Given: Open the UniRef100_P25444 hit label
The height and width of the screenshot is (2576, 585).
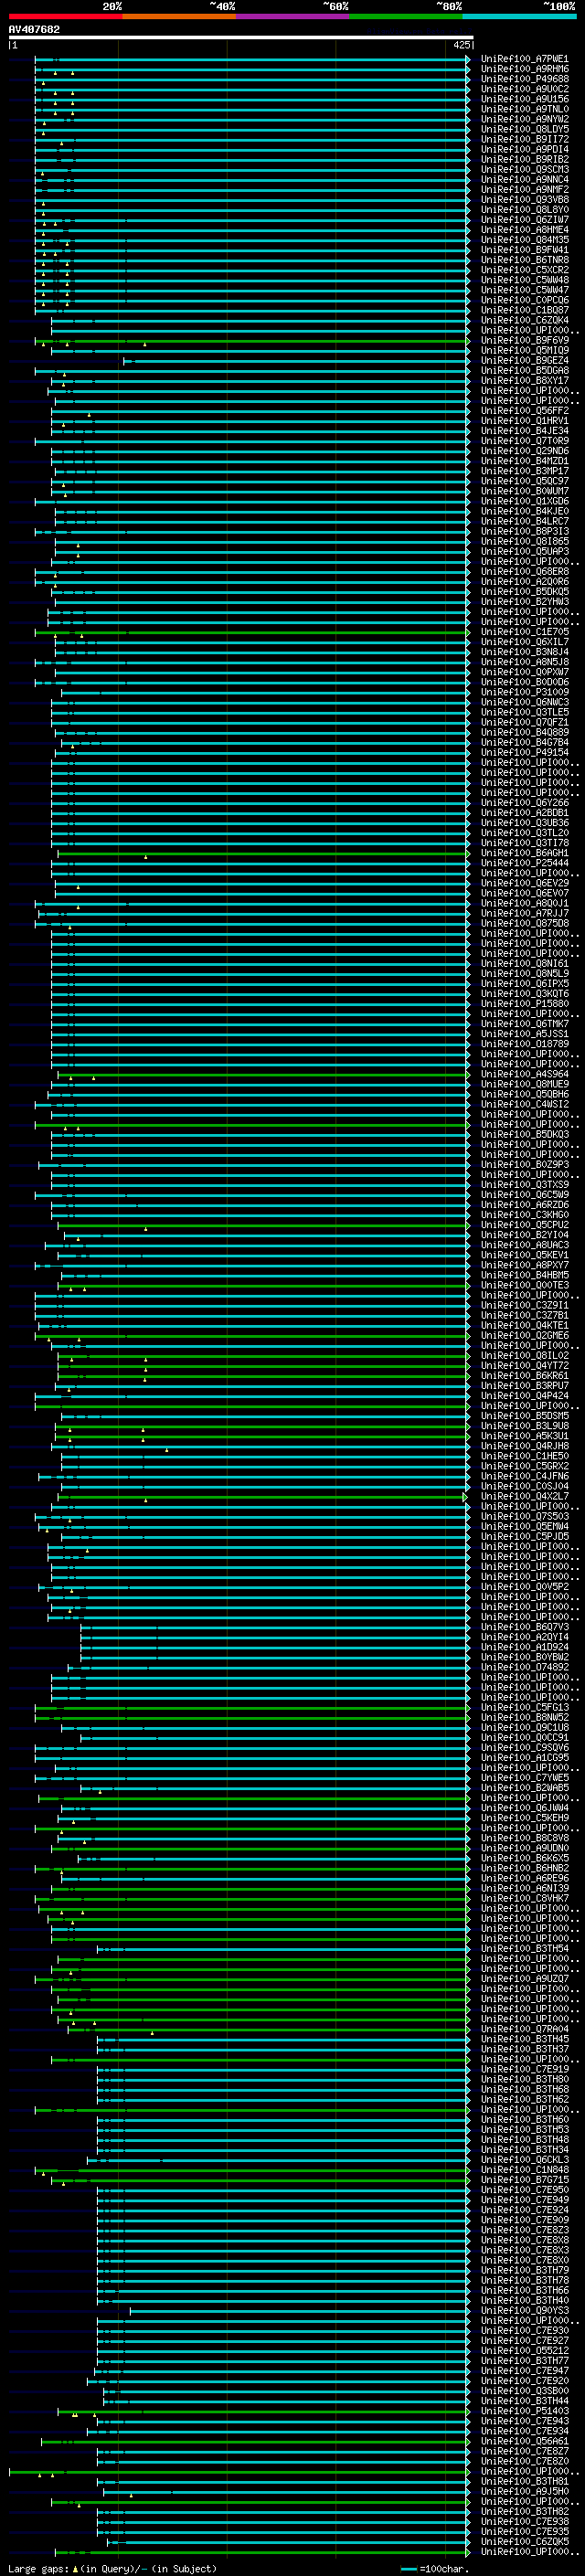Looking at the screenshot, I should (524, 863).
